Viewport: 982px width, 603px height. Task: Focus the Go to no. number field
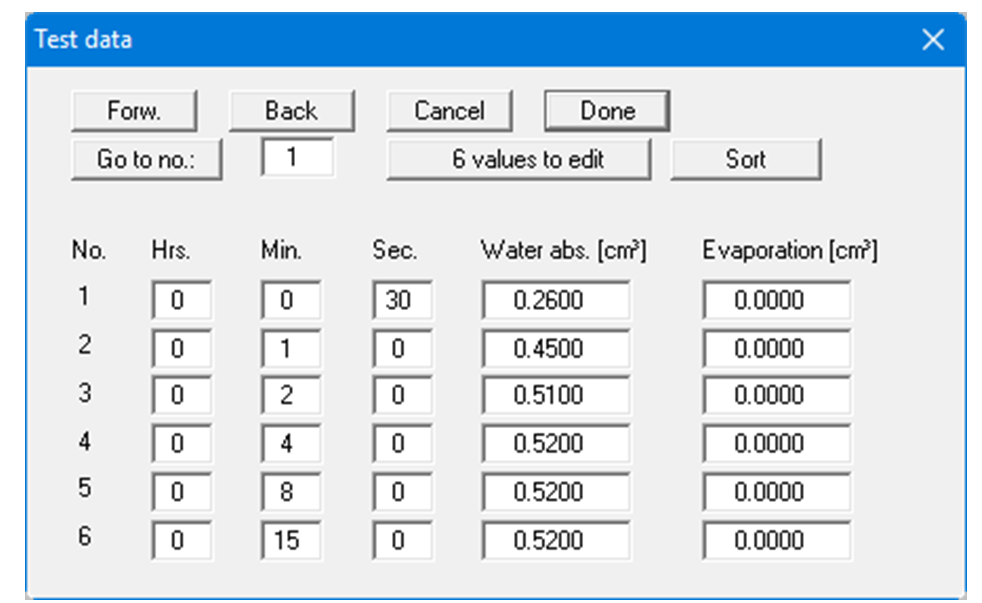(297, 158)
